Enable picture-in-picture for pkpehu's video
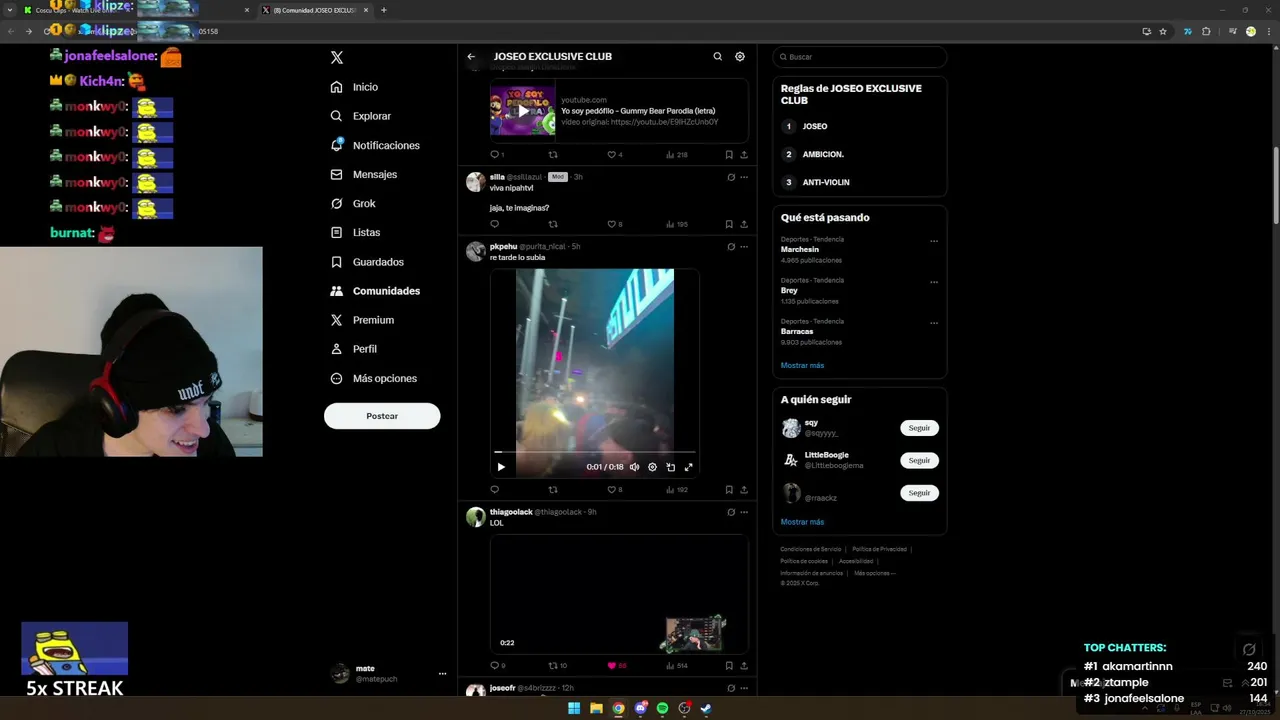 tap(670, 467)
